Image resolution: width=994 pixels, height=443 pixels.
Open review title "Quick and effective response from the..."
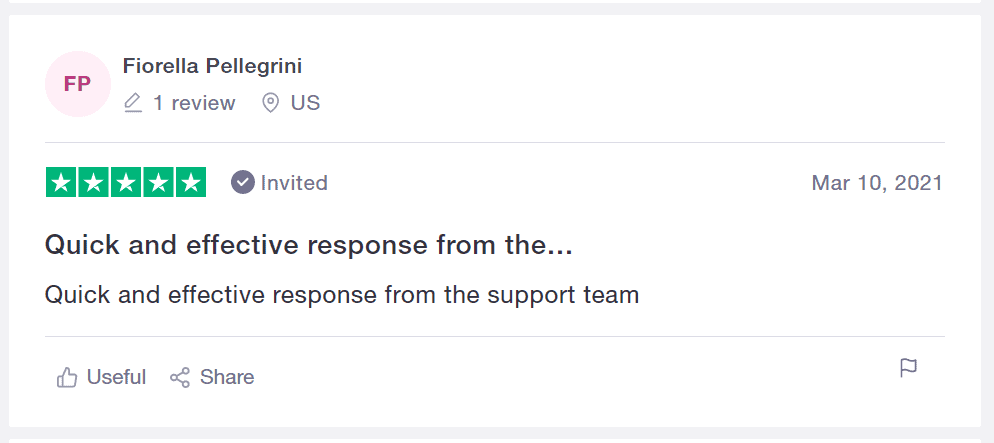[309, 246]
